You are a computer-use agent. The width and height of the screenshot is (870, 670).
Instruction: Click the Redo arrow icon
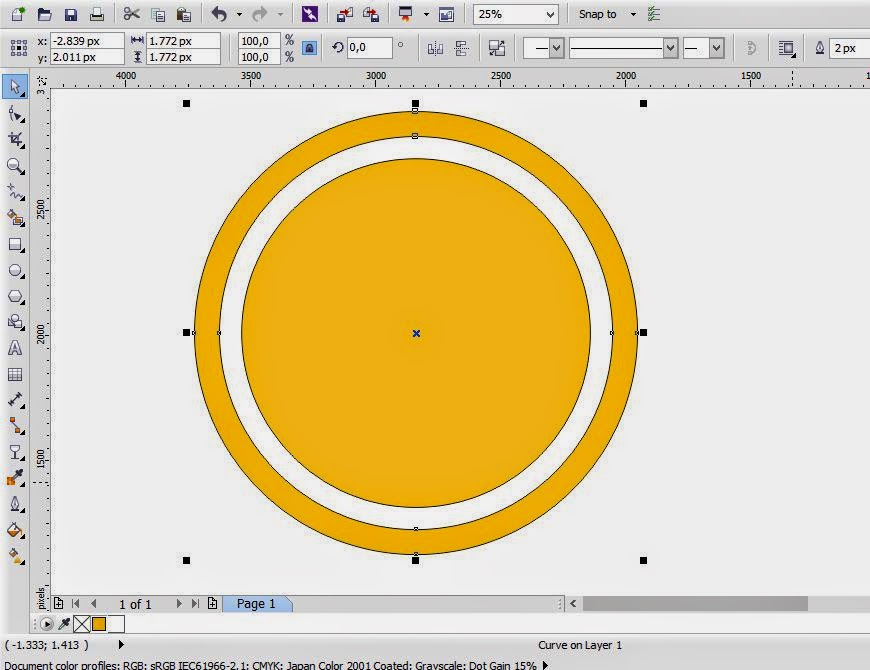pos(260,14)
